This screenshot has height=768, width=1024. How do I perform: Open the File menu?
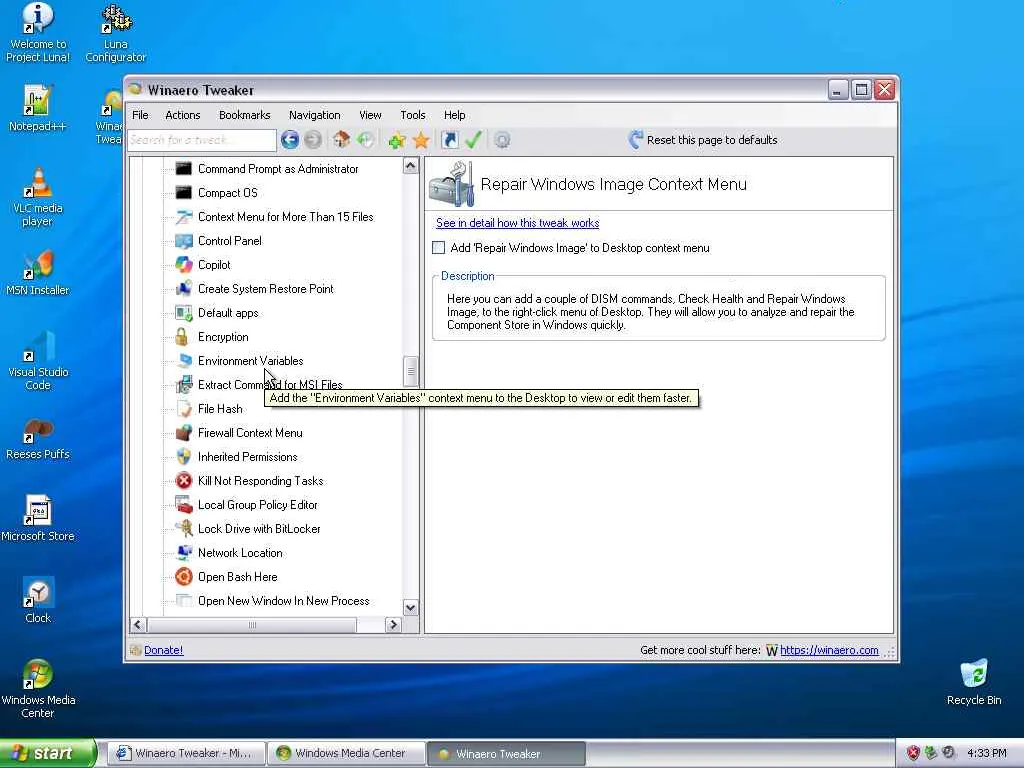[140, 115]
